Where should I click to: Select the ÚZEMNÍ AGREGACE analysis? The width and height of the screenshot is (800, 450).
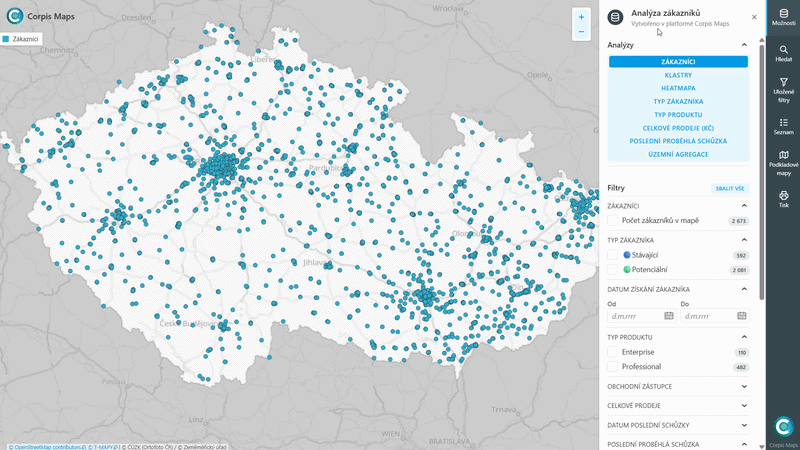678,154
